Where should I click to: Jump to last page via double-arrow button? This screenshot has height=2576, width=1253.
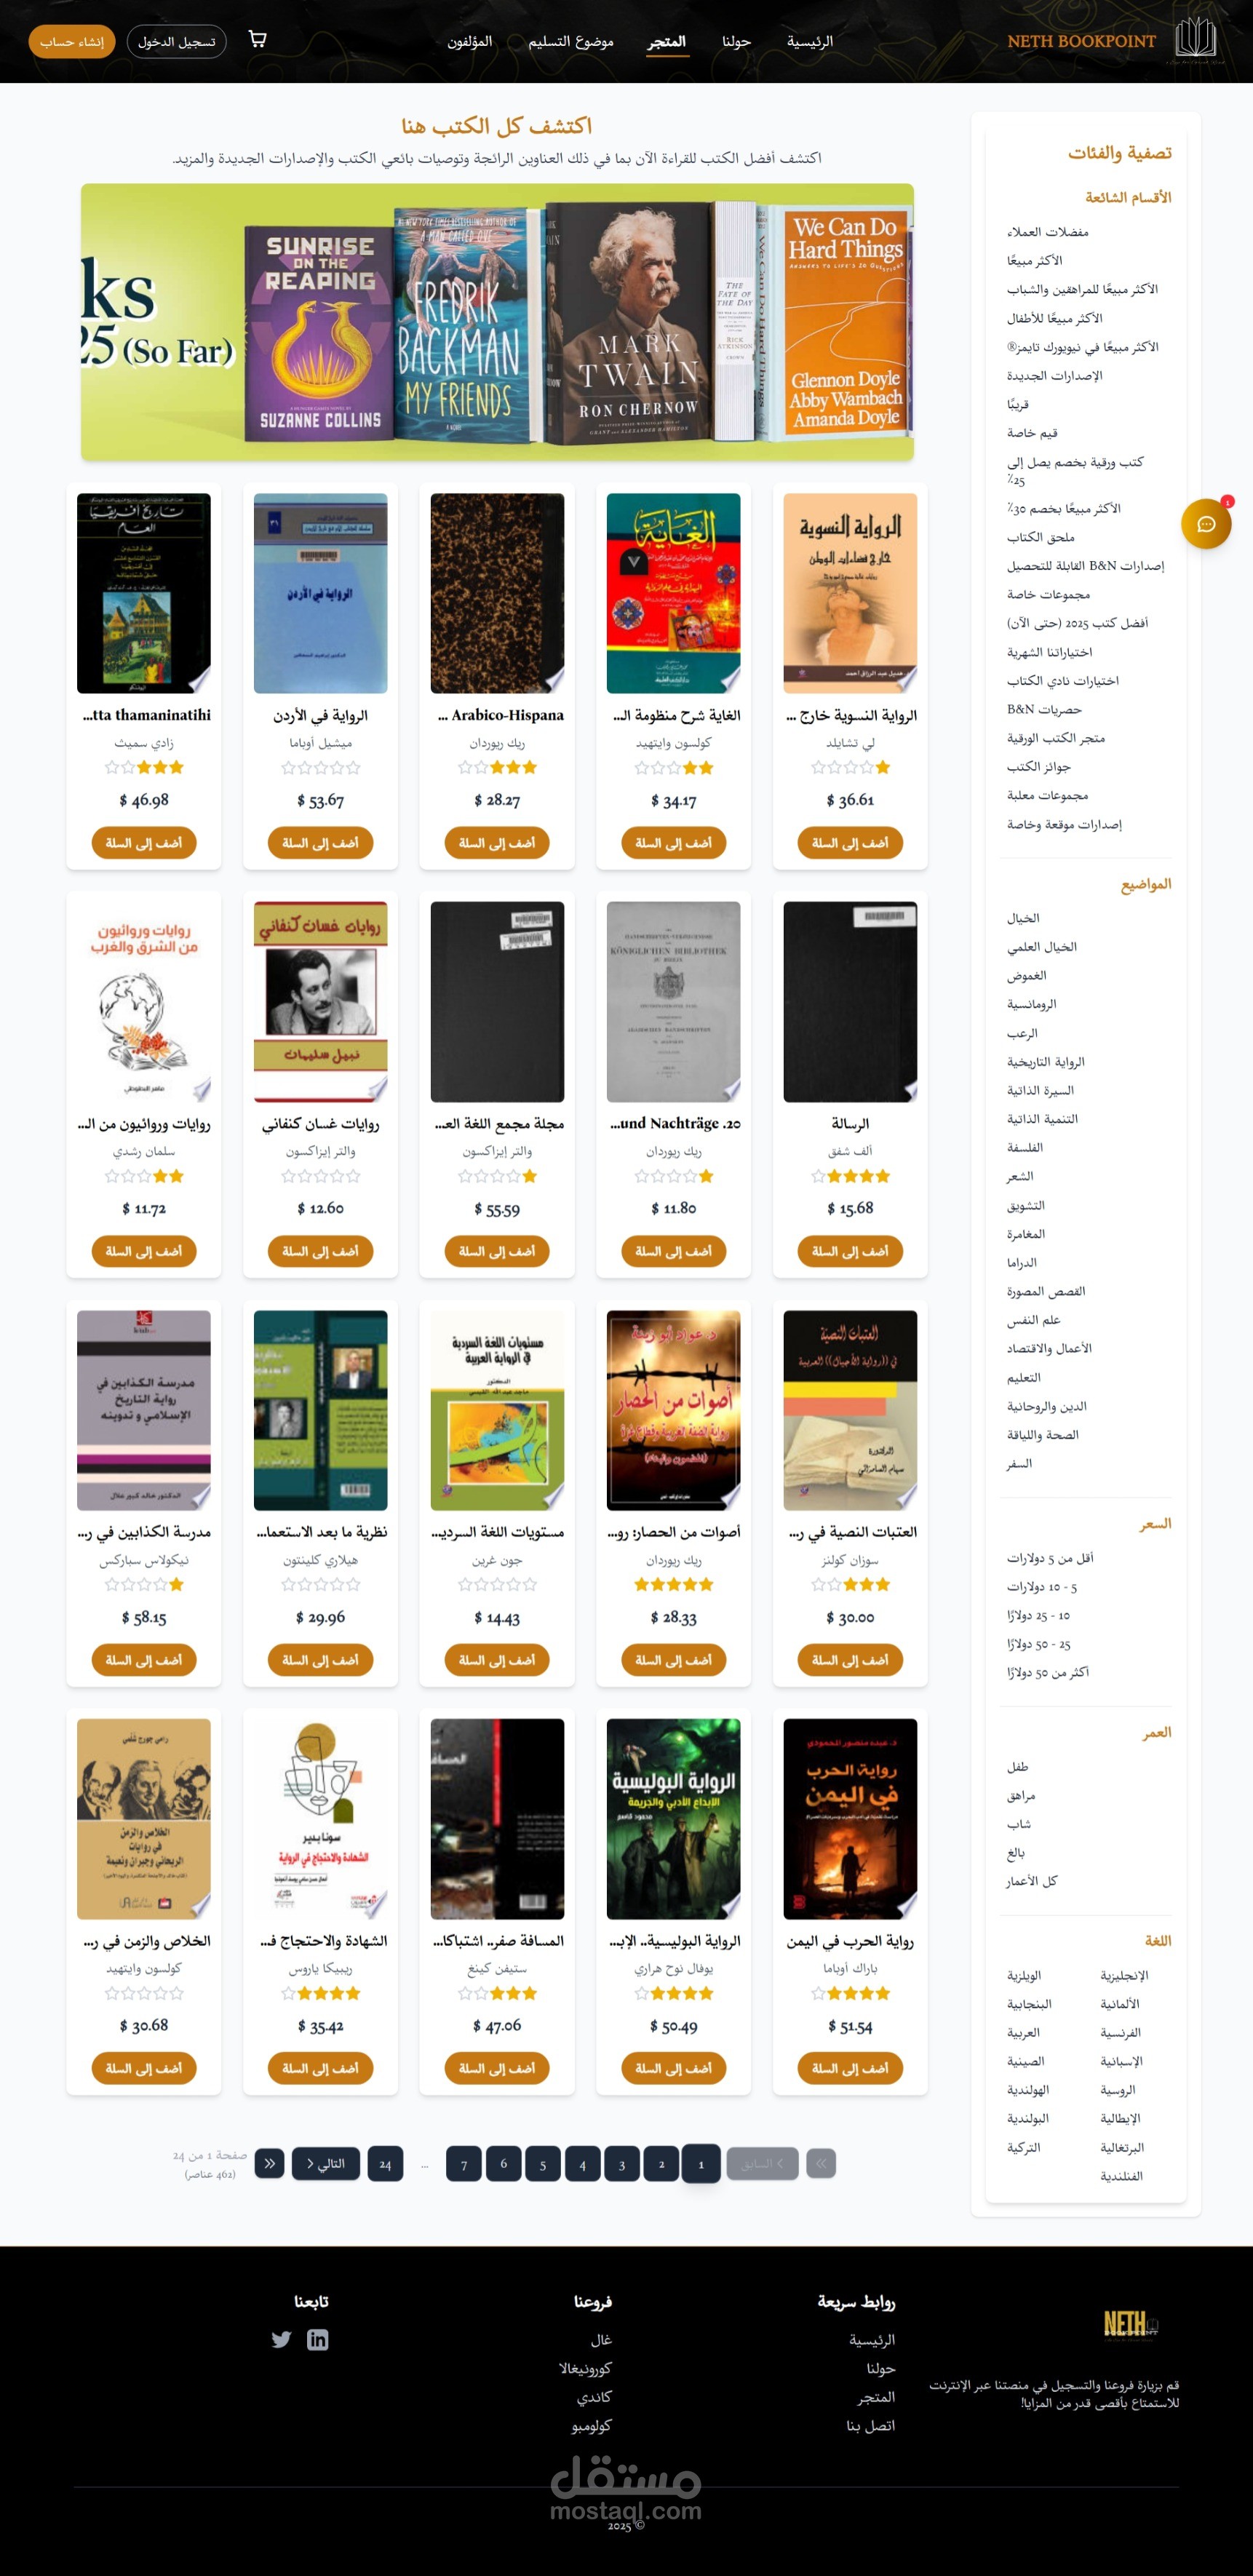click(269, 2163)
